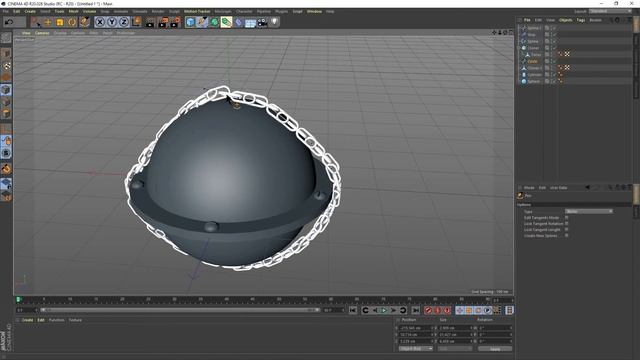Open Object Manager Tags menu

[581, 20]
